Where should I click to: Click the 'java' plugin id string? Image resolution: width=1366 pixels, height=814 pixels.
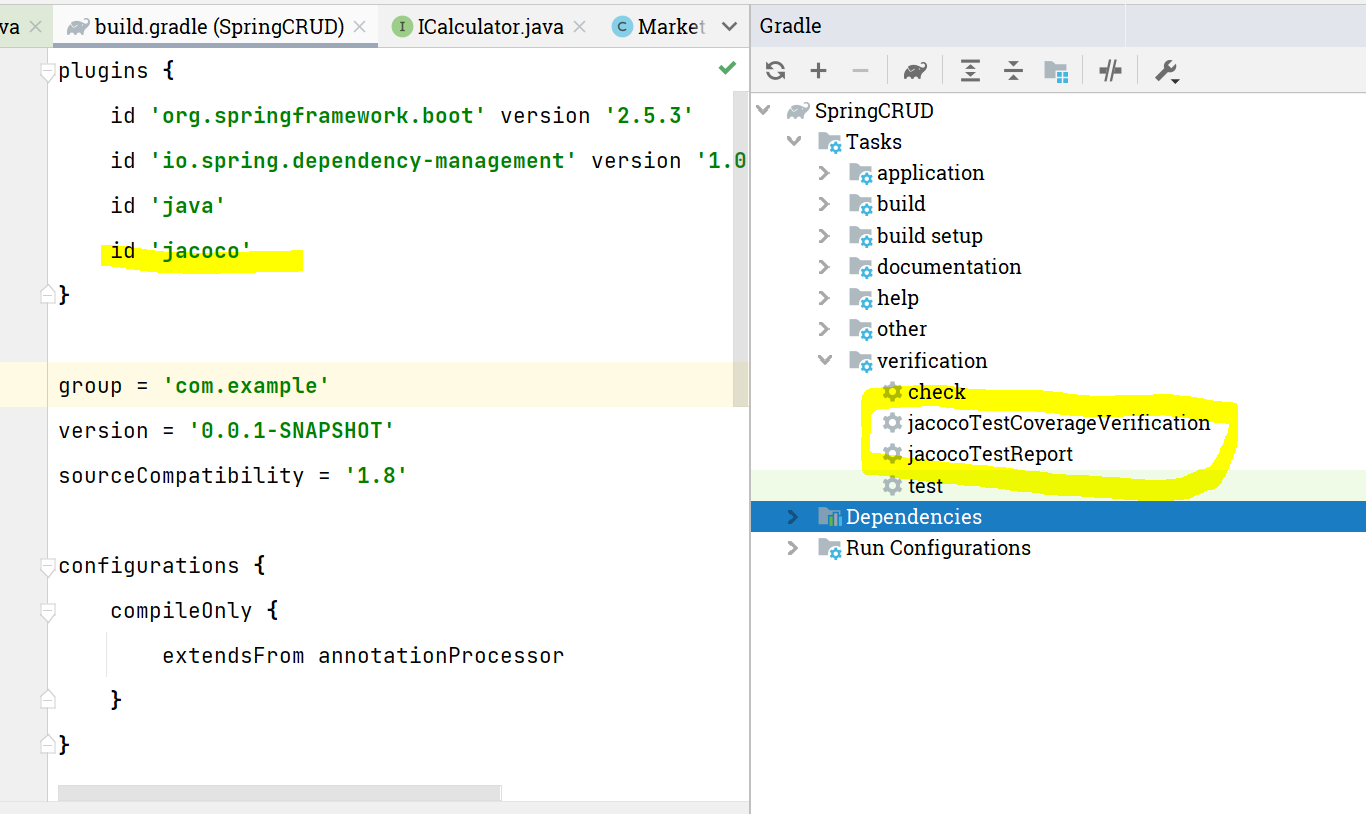pyautogui.click(x=188, y=206)
